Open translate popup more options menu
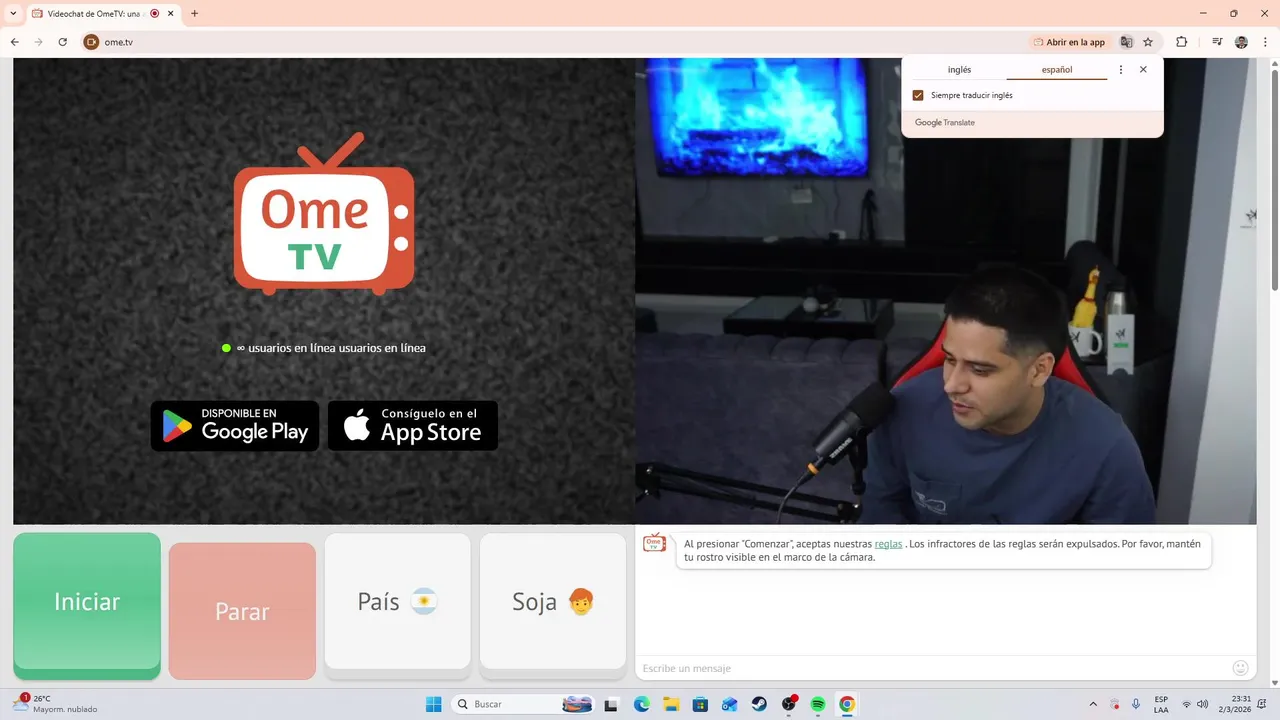Viewport: 1280px width, 720px height. tap(1120, 70)
